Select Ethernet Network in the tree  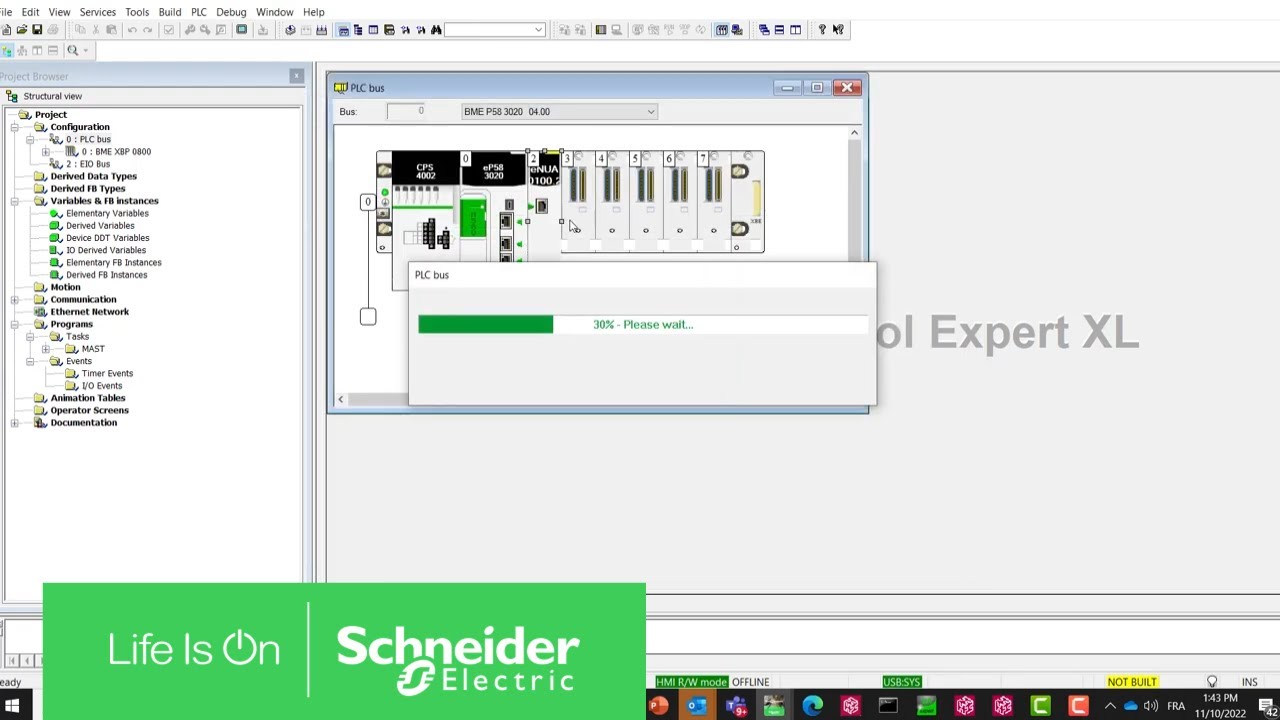89,312
